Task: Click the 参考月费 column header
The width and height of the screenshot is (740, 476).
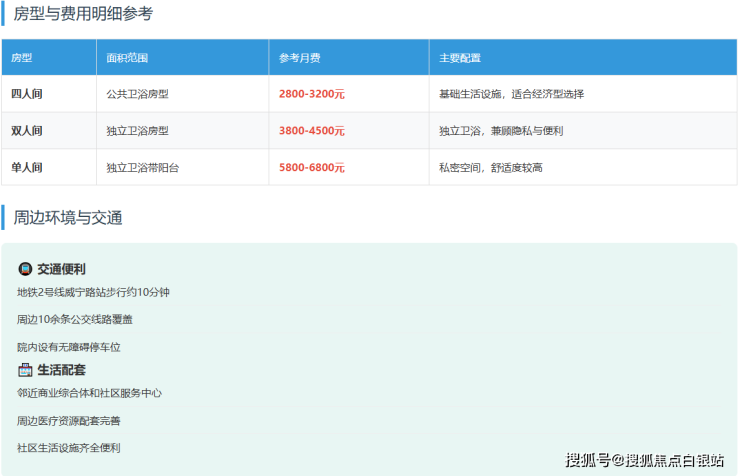Action: [x=300, y=58]
